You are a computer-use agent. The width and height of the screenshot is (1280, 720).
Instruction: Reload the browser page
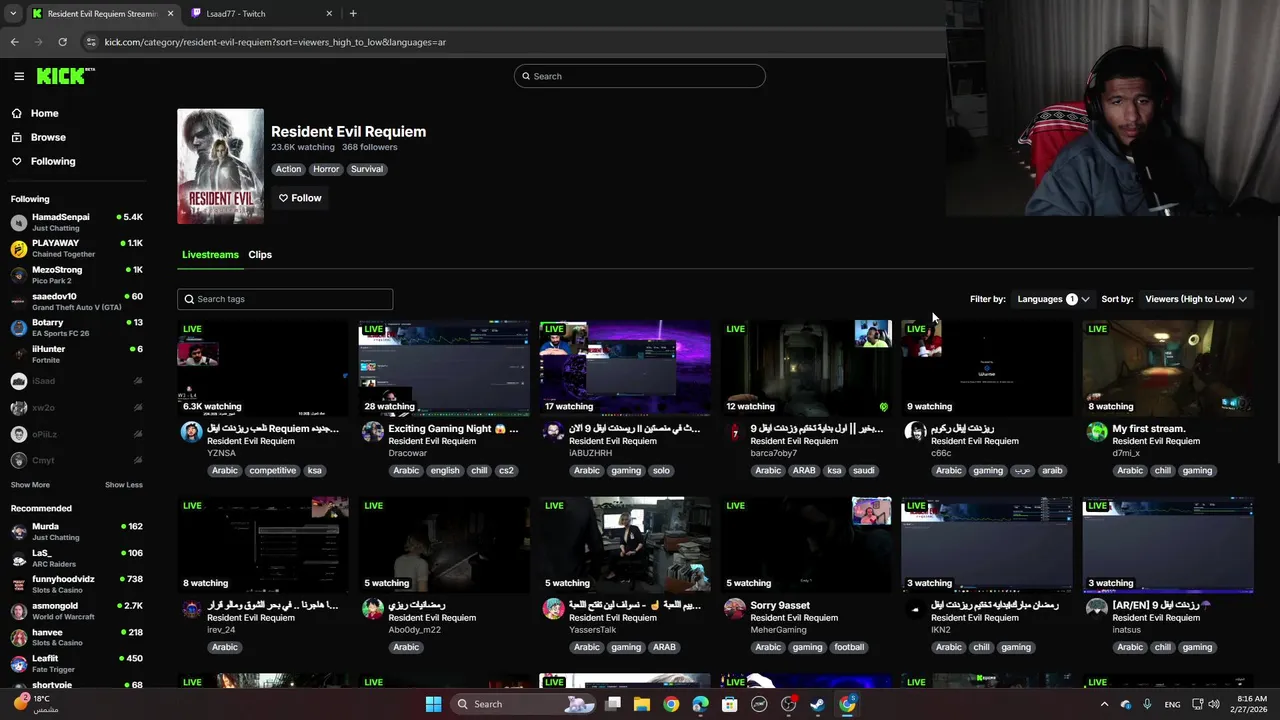tap(62, 42)
